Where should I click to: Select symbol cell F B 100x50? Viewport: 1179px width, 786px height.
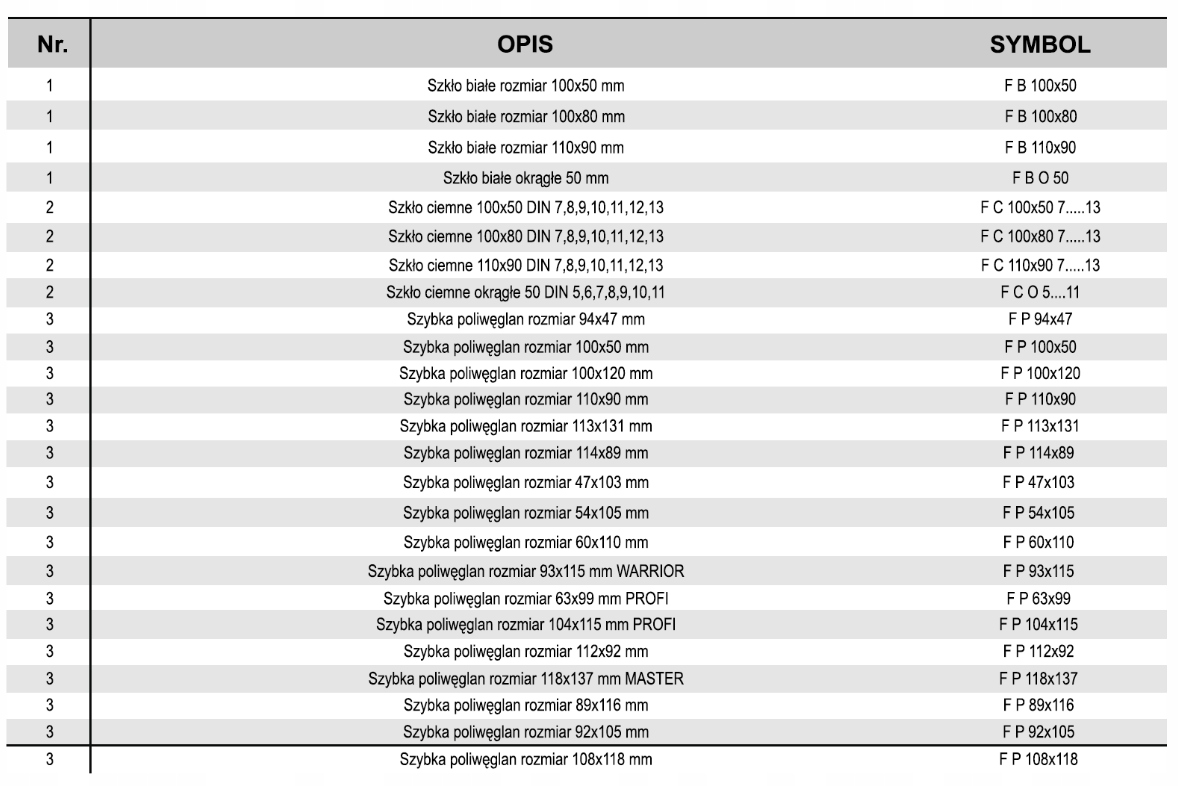click(x=1040, y=86)
